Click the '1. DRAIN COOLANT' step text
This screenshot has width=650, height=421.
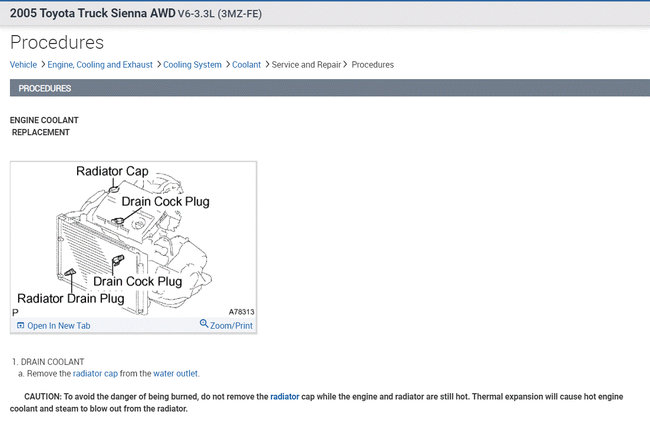tap(48, 362)
